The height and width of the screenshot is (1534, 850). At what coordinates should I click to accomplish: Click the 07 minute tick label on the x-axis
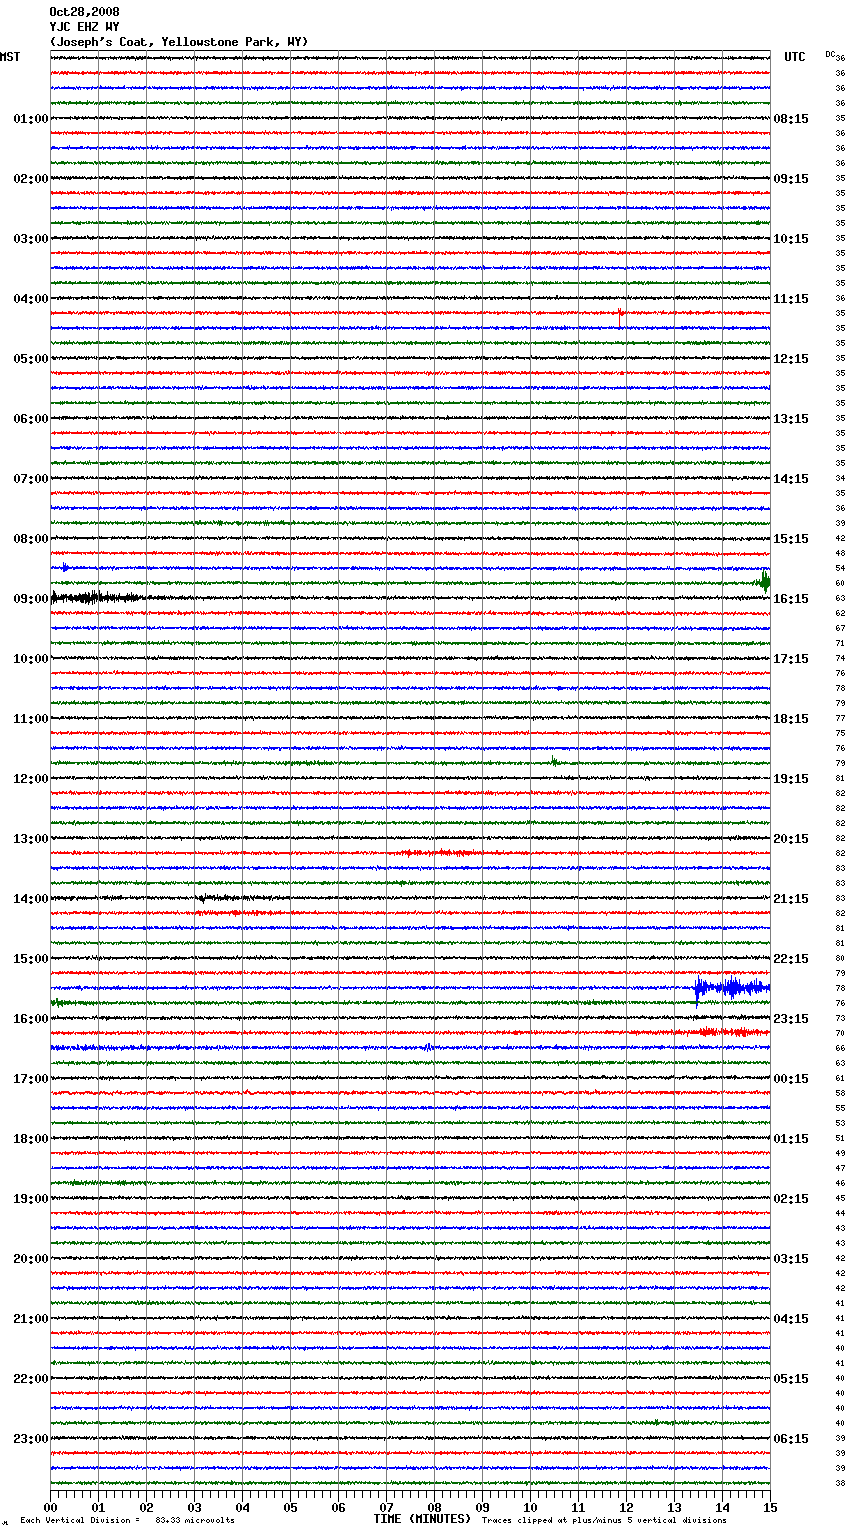point(386,1507)
